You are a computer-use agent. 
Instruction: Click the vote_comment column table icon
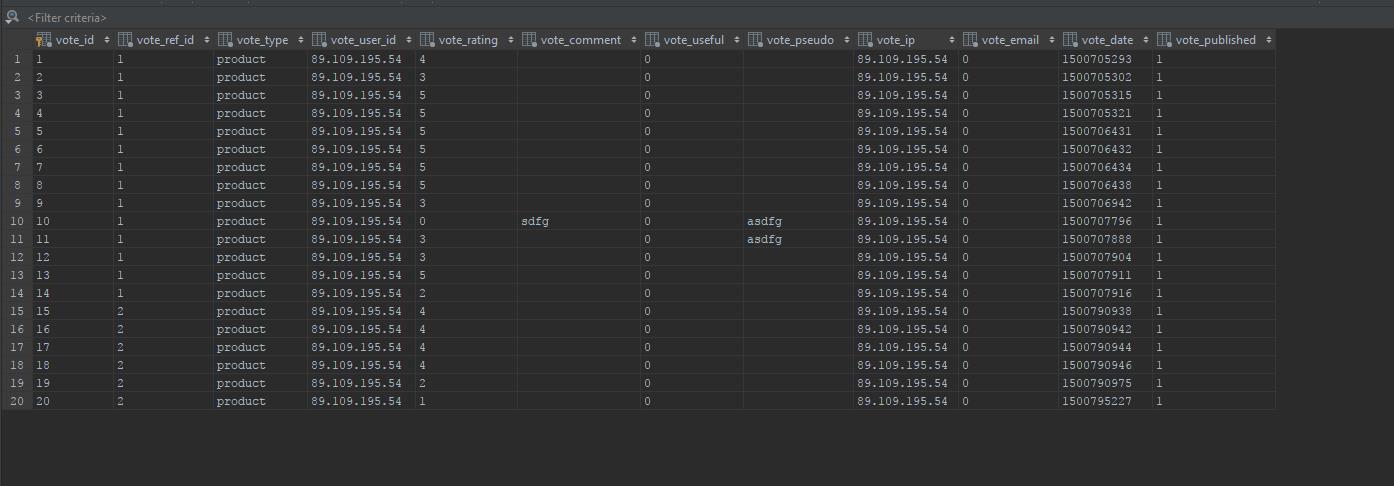[529, 40]
